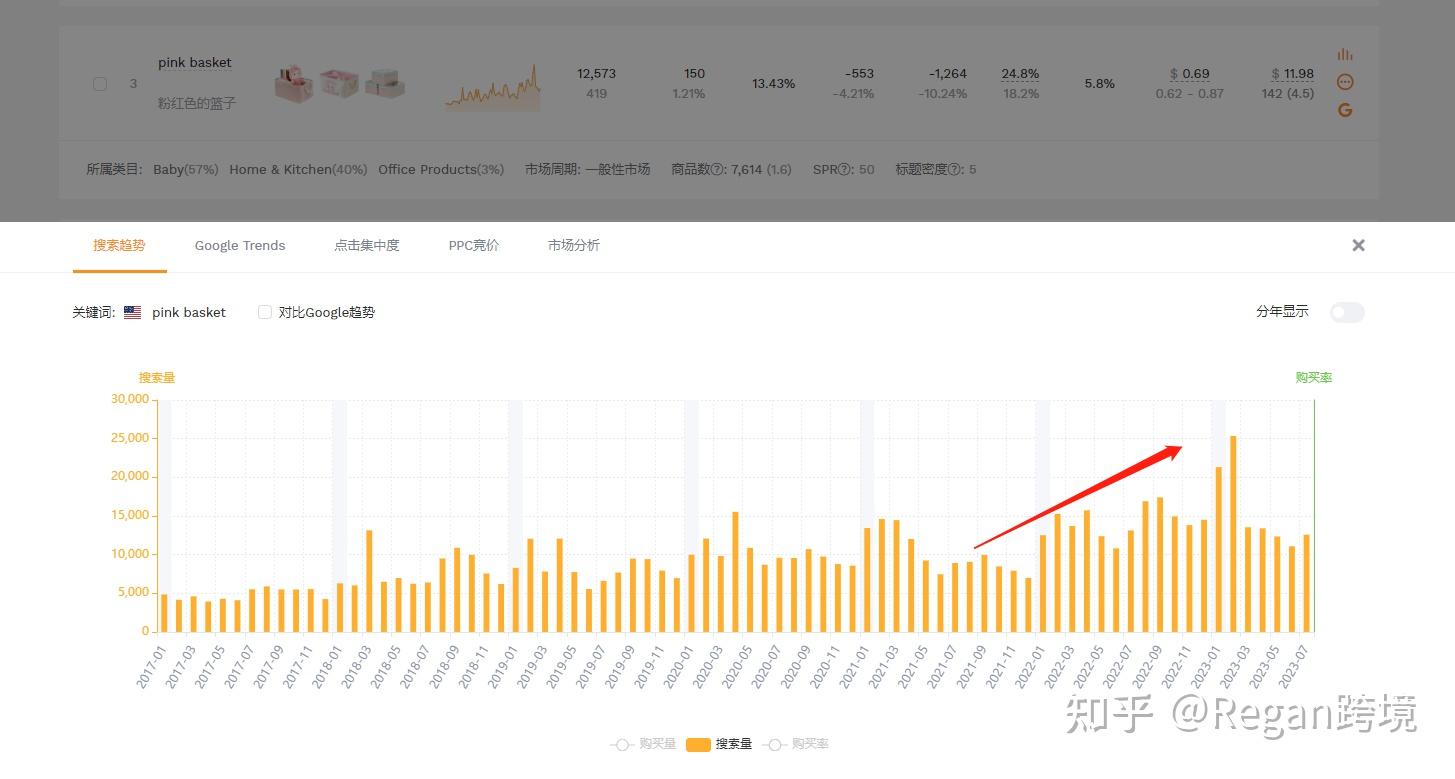The height and width of the screenshot is (779, 1455).
Task: Toggle the 分年显示 switch
Action: click(x=1347, y=312)
